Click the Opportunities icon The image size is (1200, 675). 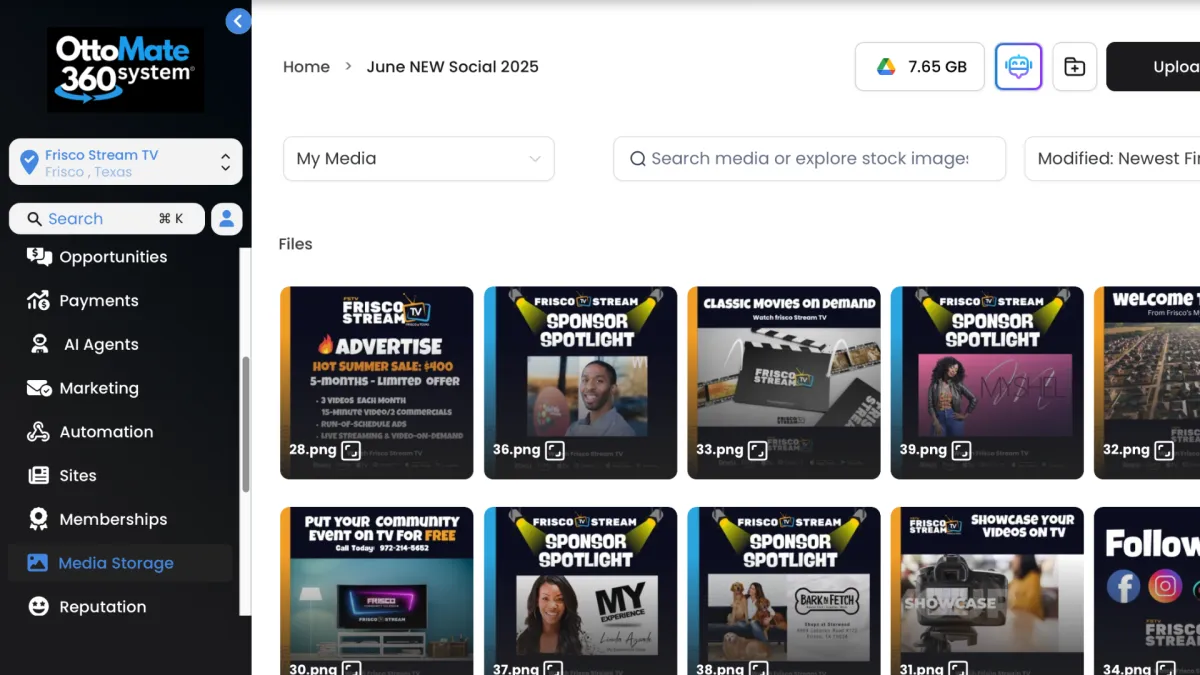pyautogui.click(x=39, y=257)
